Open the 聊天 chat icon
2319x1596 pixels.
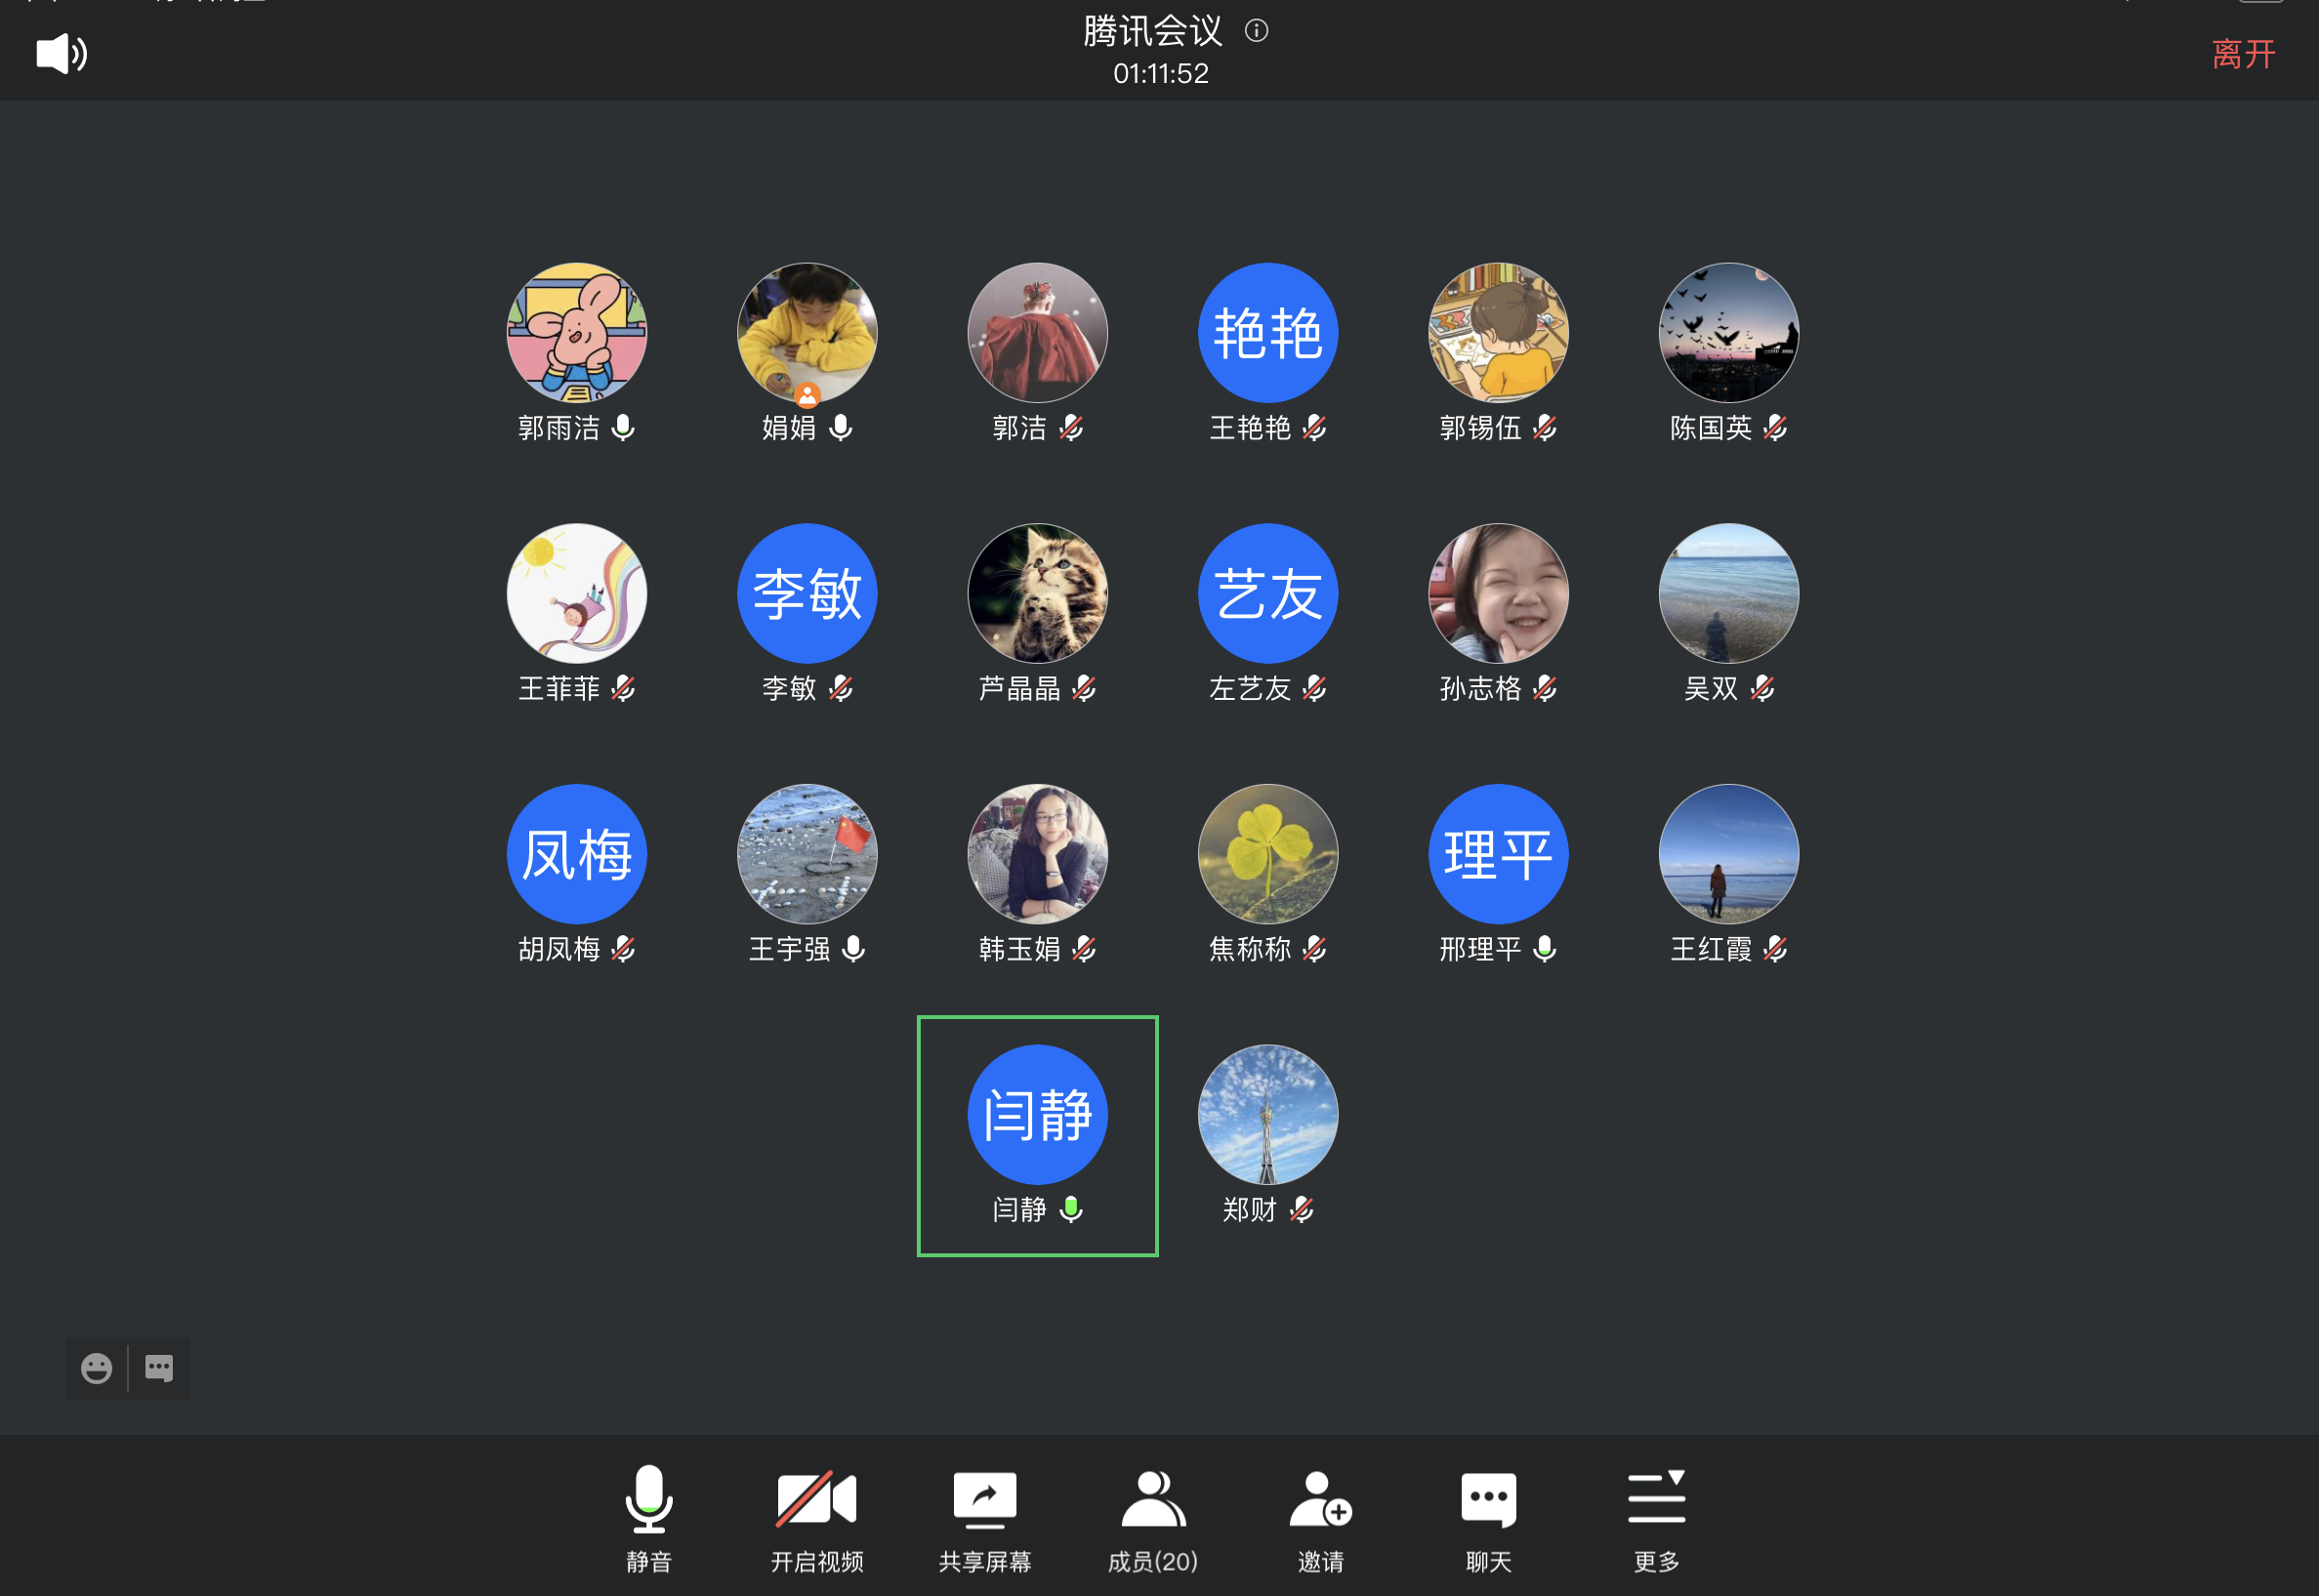coord(1488,1498)
